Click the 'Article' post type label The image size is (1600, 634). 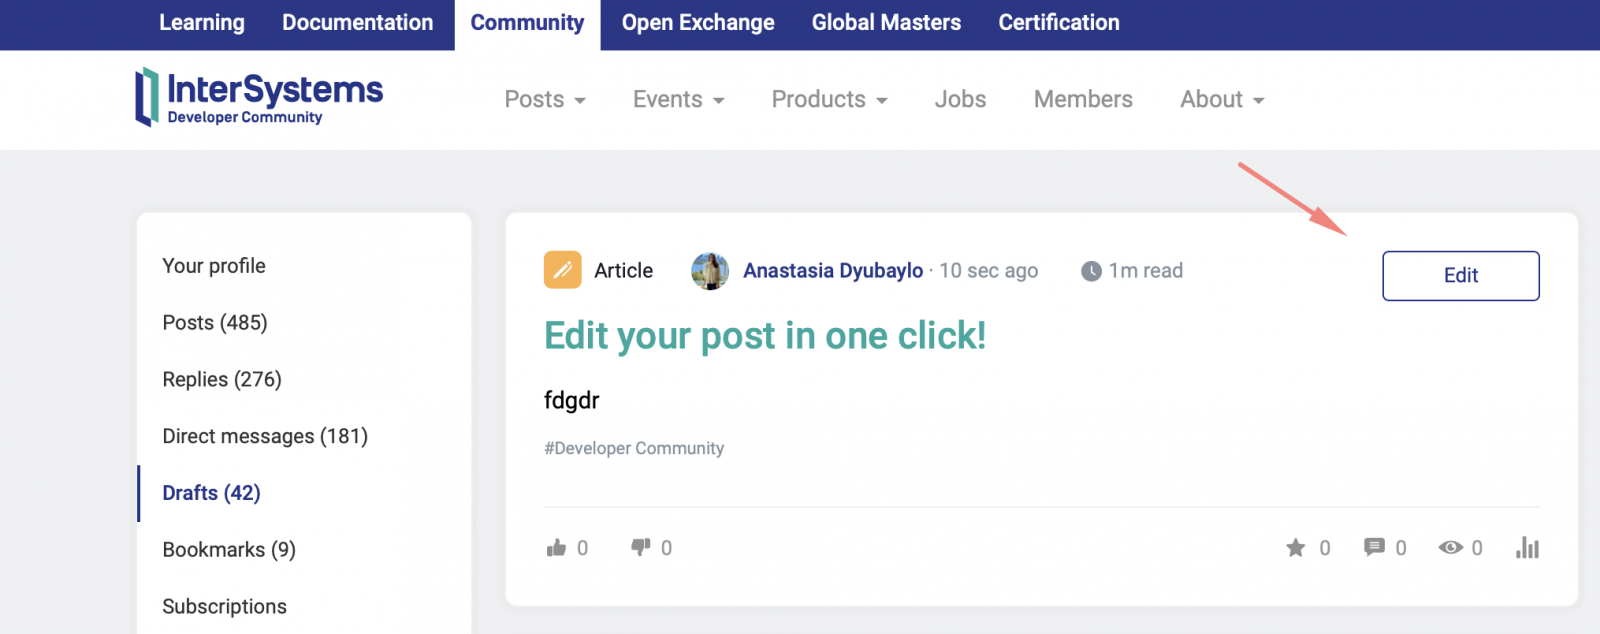[624, 271]
